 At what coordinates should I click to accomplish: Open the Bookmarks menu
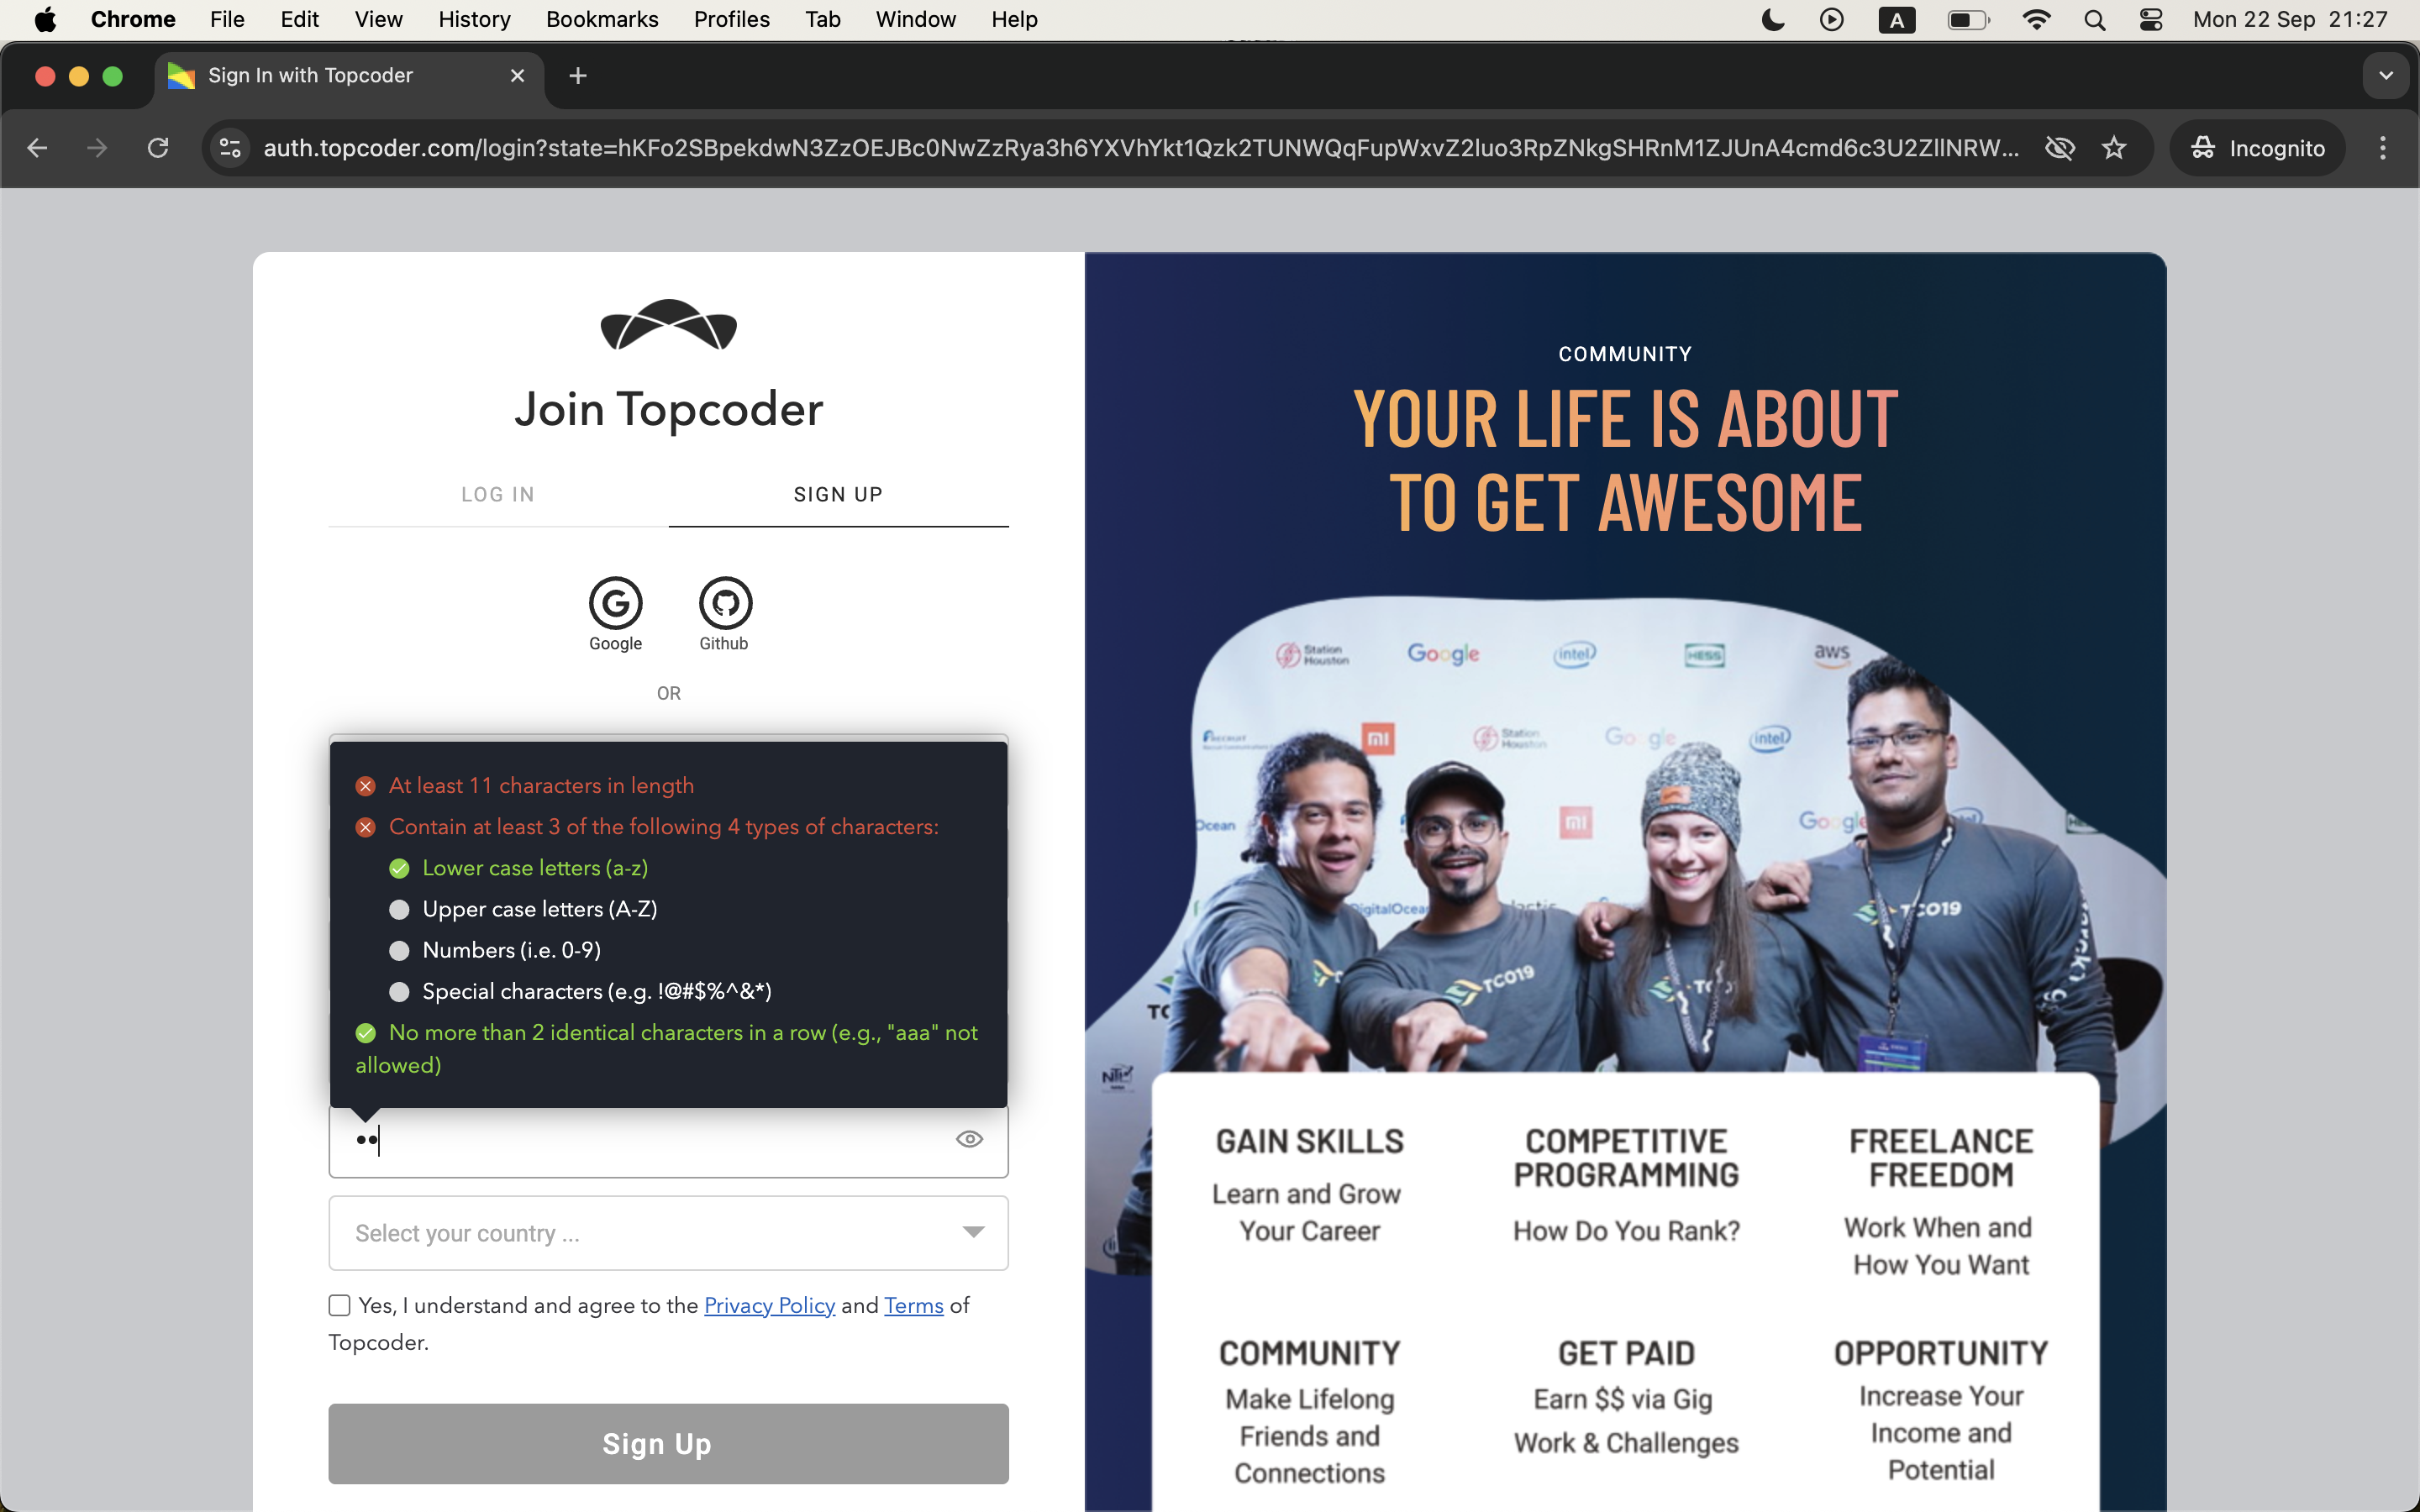pos(602,20)
